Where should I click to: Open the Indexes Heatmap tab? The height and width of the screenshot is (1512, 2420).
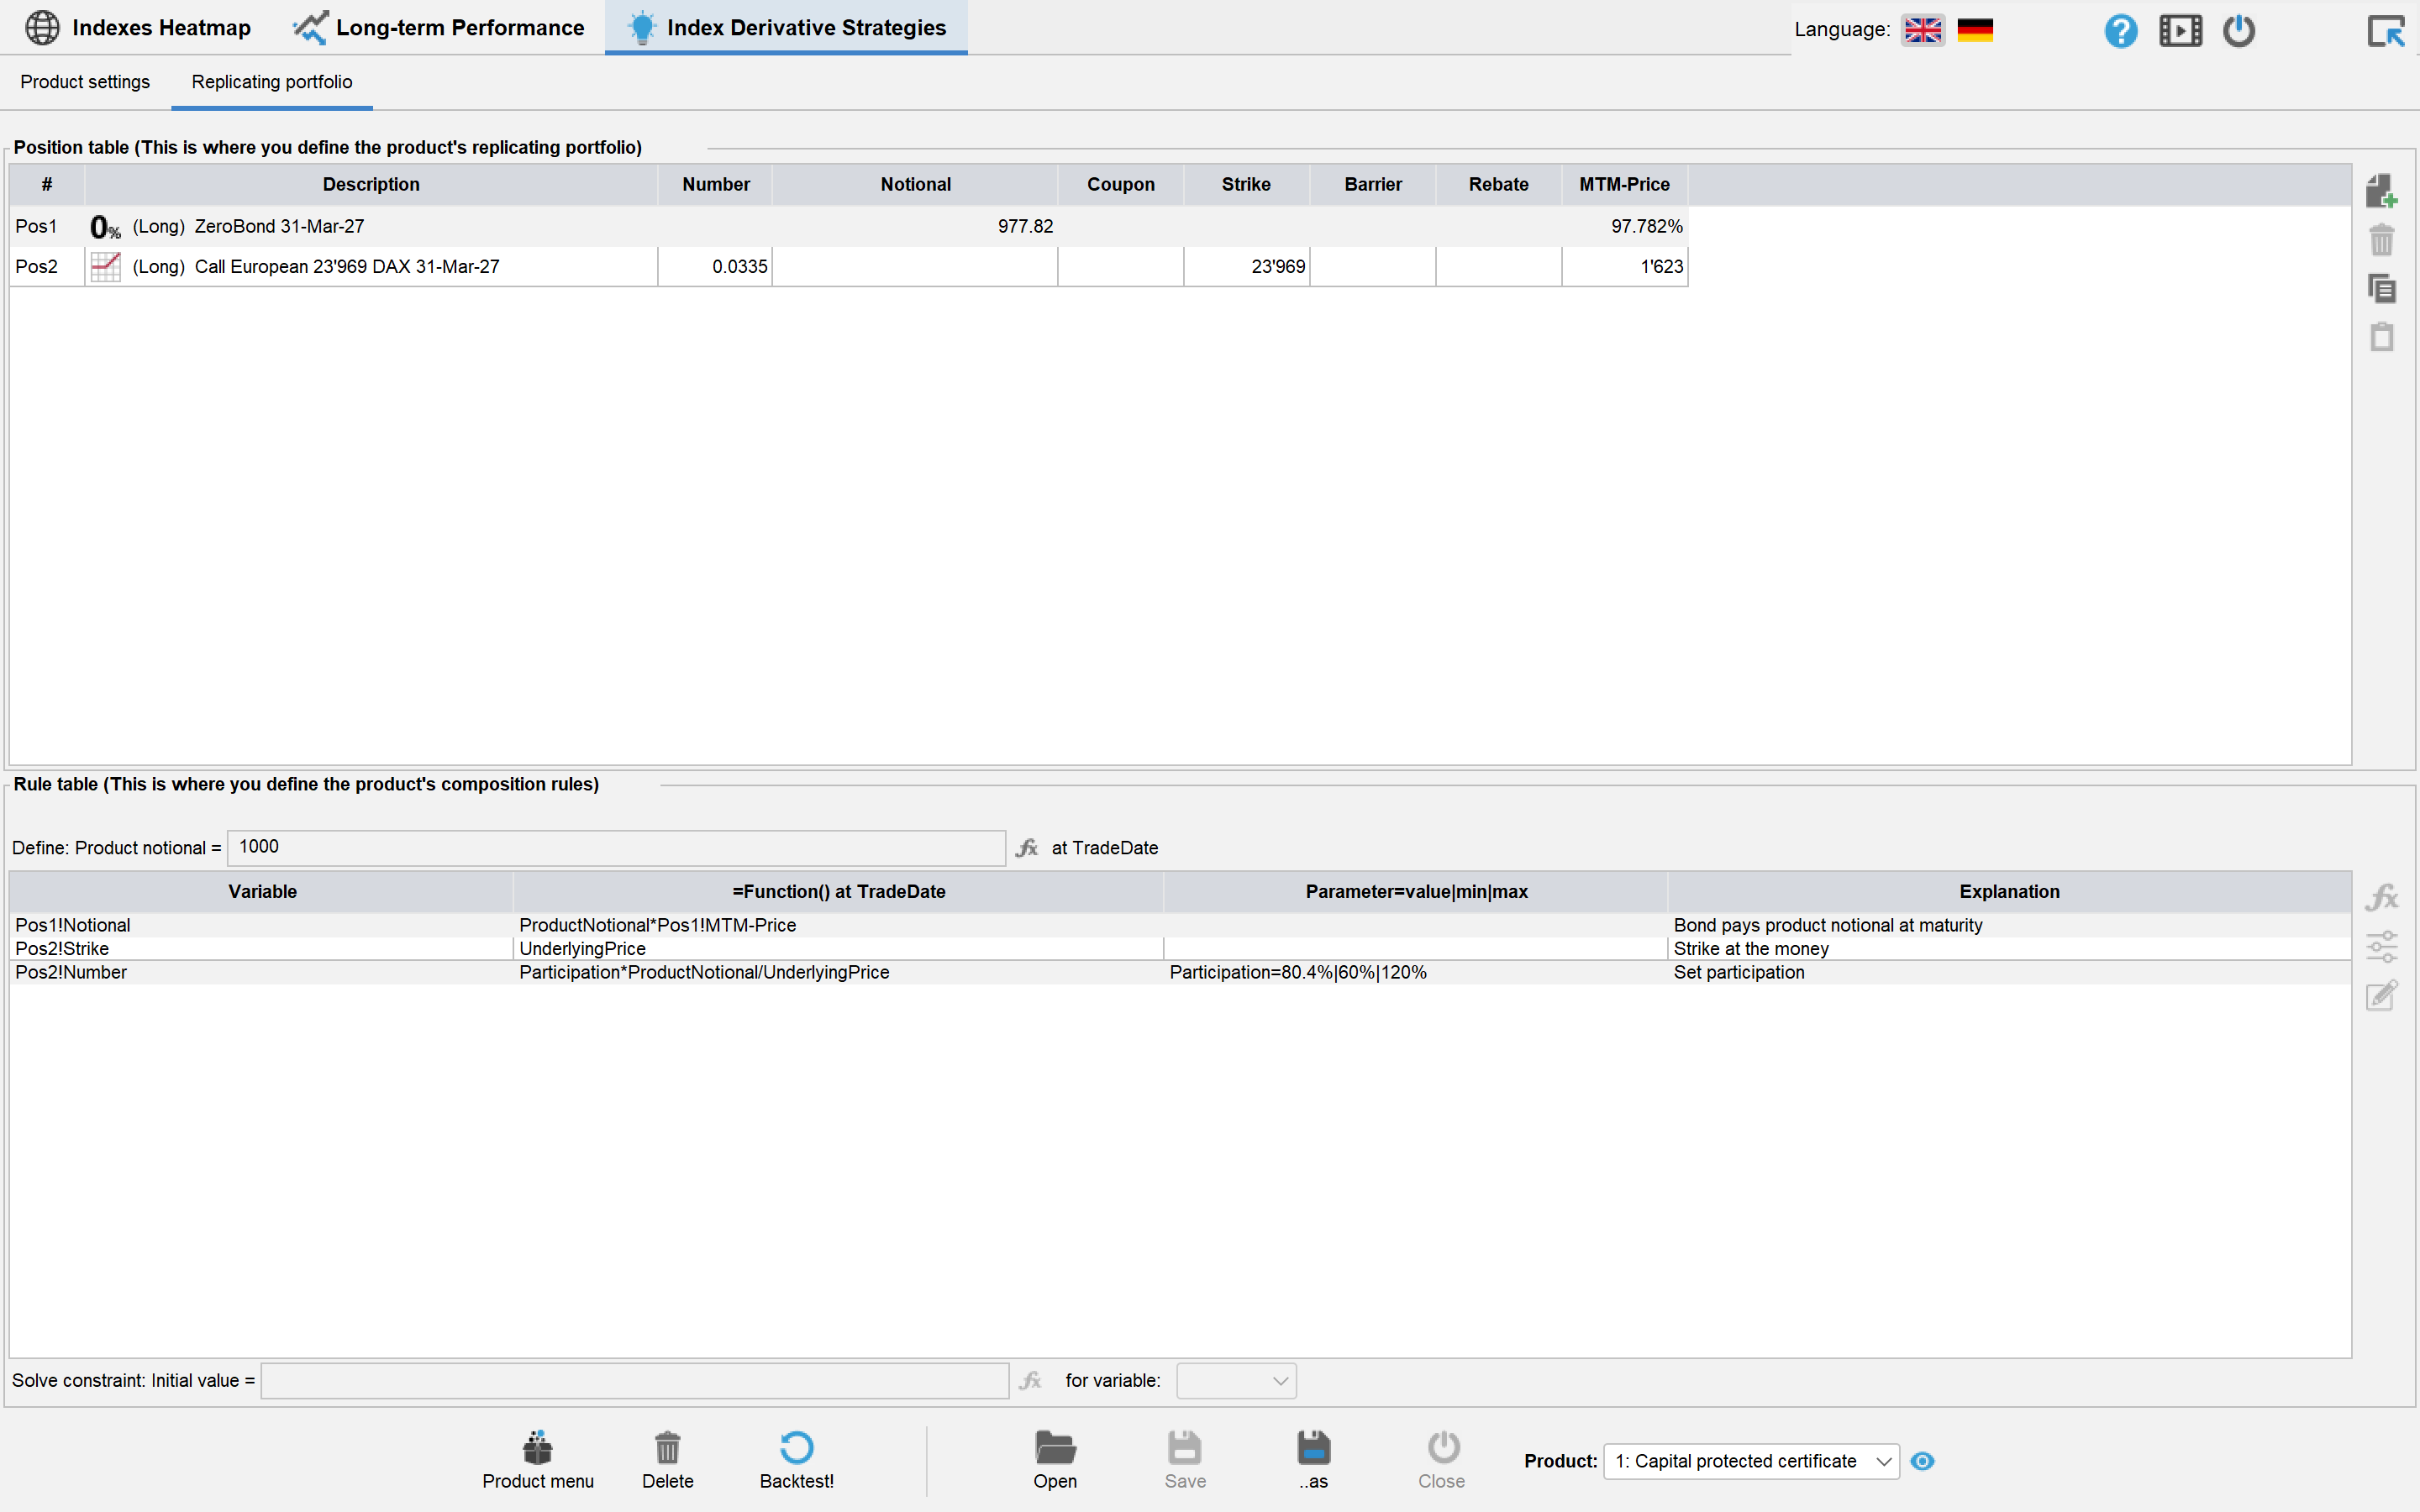[138, 28]
